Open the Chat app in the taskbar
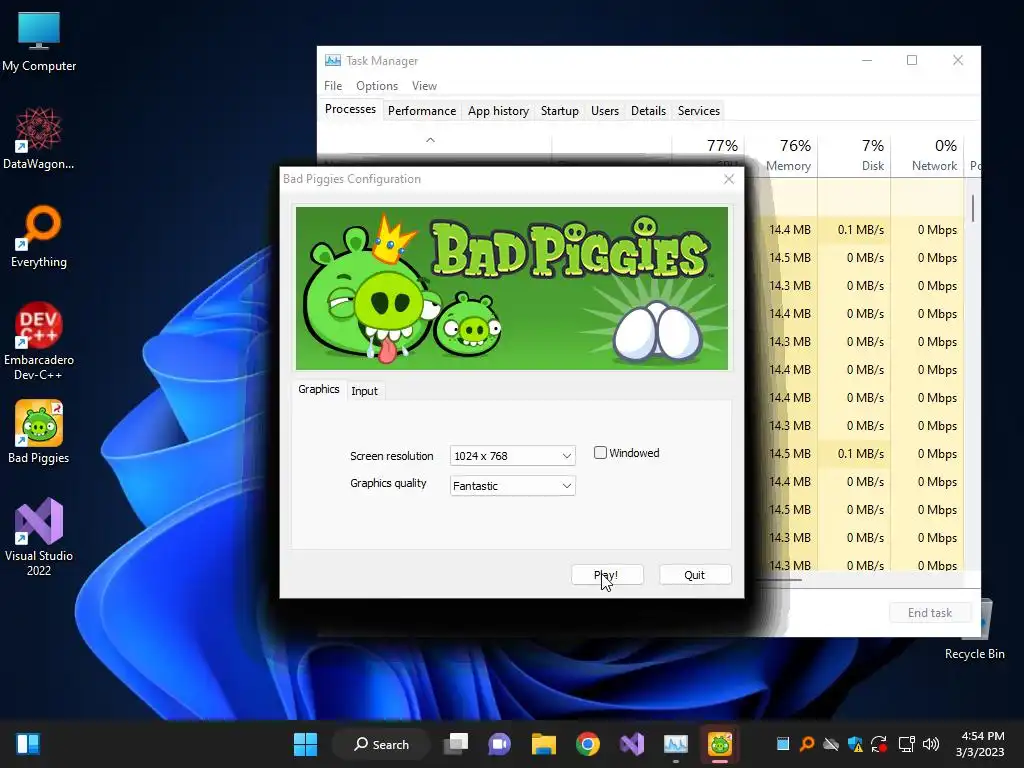This screenshot has height=768, width=1024. click(x=500, y=744)
